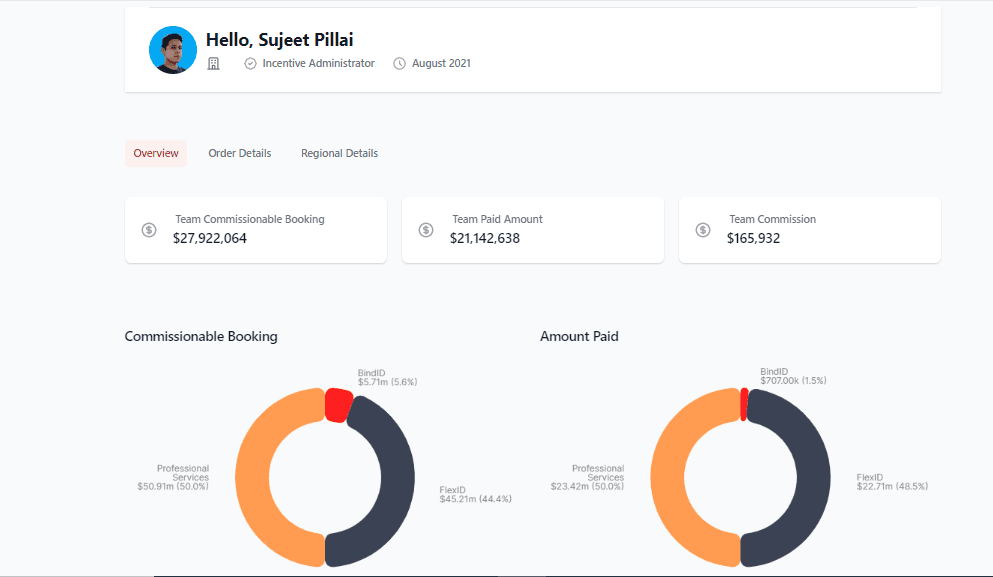Click the $27,922,064 booking value

(210, 239)
